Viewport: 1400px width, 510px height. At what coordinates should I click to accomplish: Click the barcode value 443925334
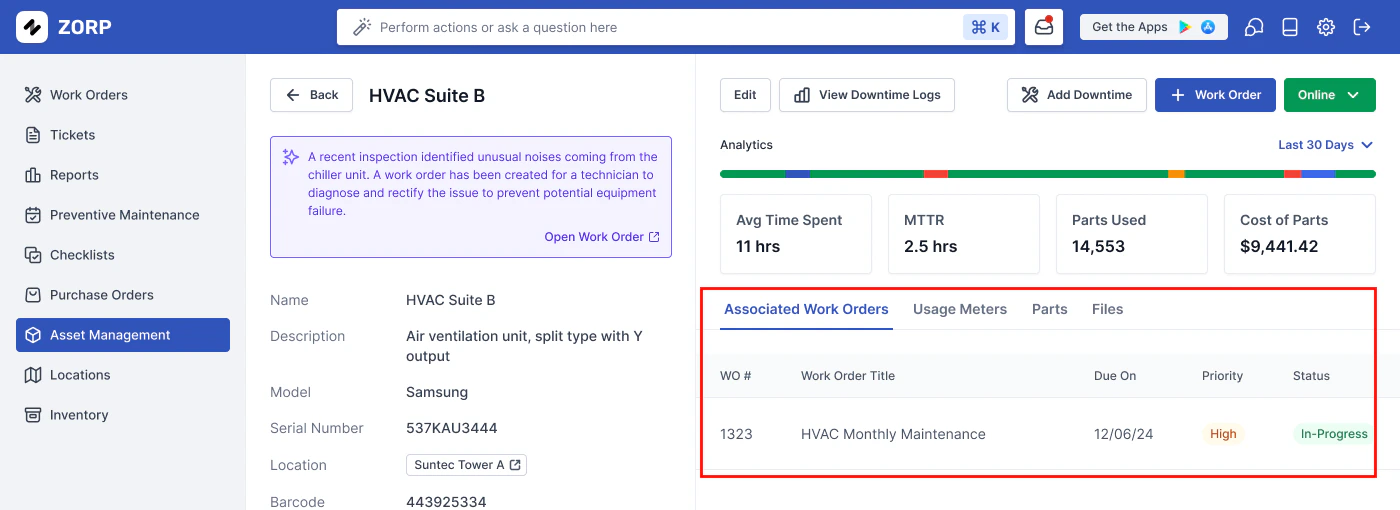tap(446, 502)
